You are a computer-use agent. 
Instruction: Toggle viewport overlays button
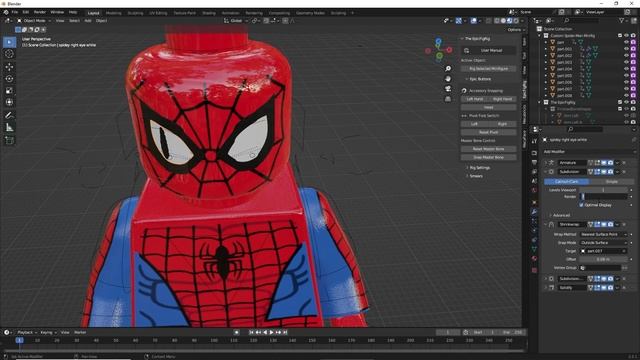point(473,20)
